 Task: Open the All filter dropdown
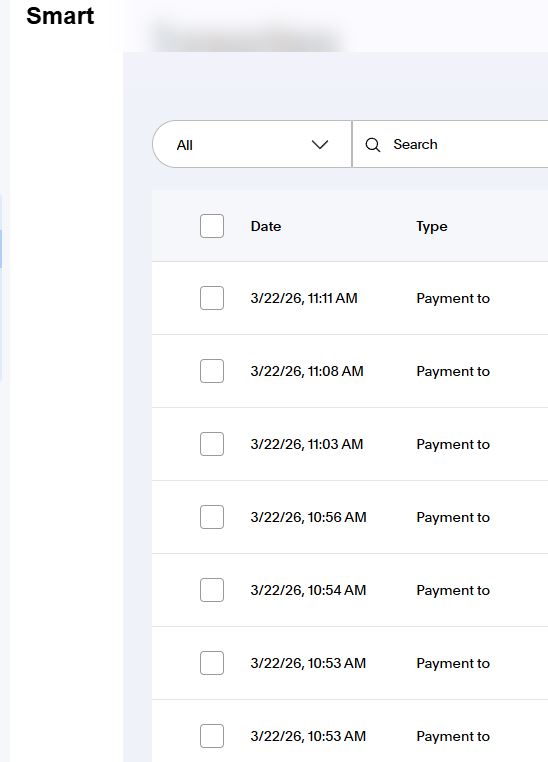tap(252, 144)
